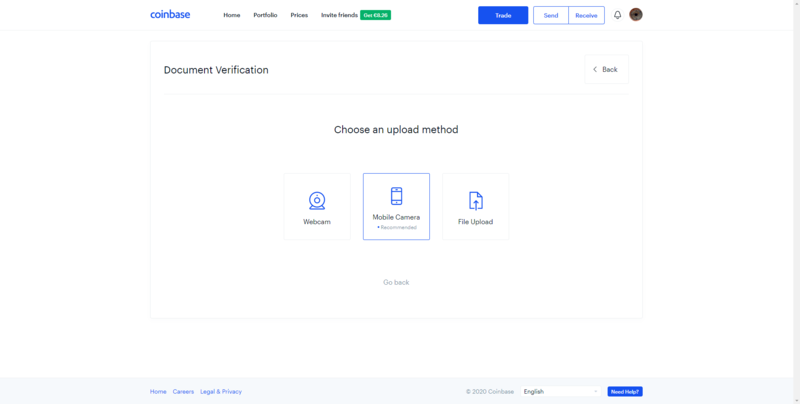Click the blue Trade button

(x=503, y=15)
